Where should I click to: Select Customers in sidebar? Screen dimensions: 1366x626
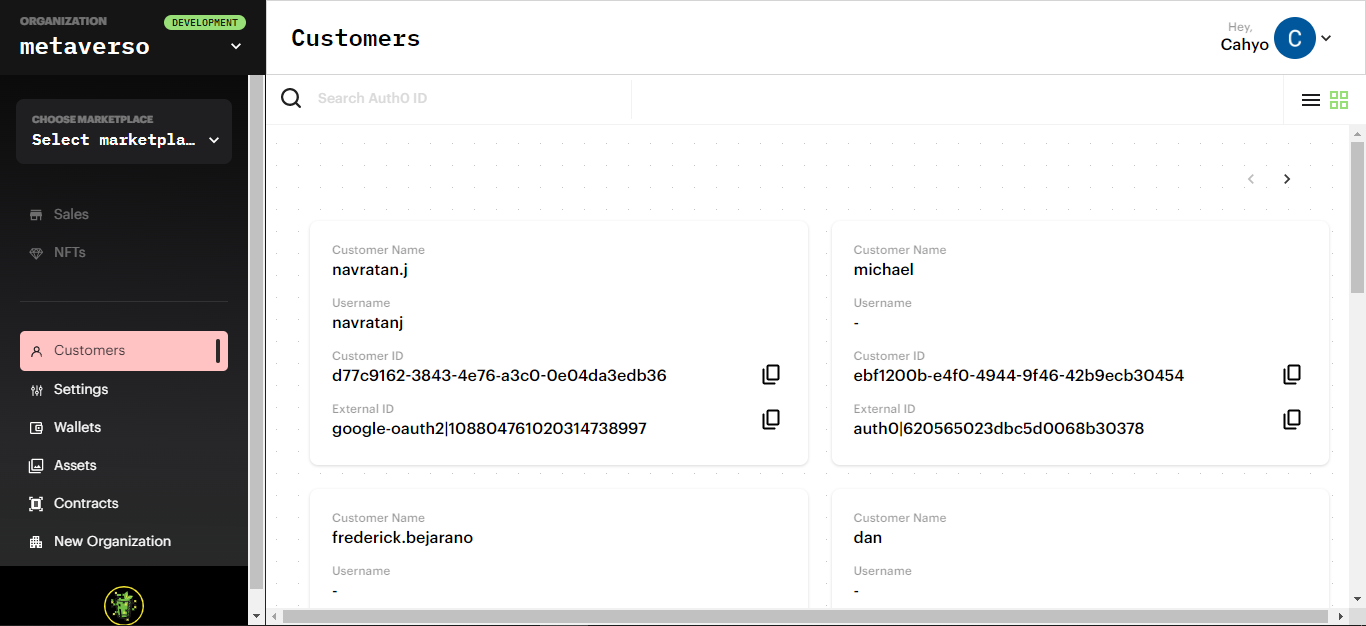pos(124,351)
